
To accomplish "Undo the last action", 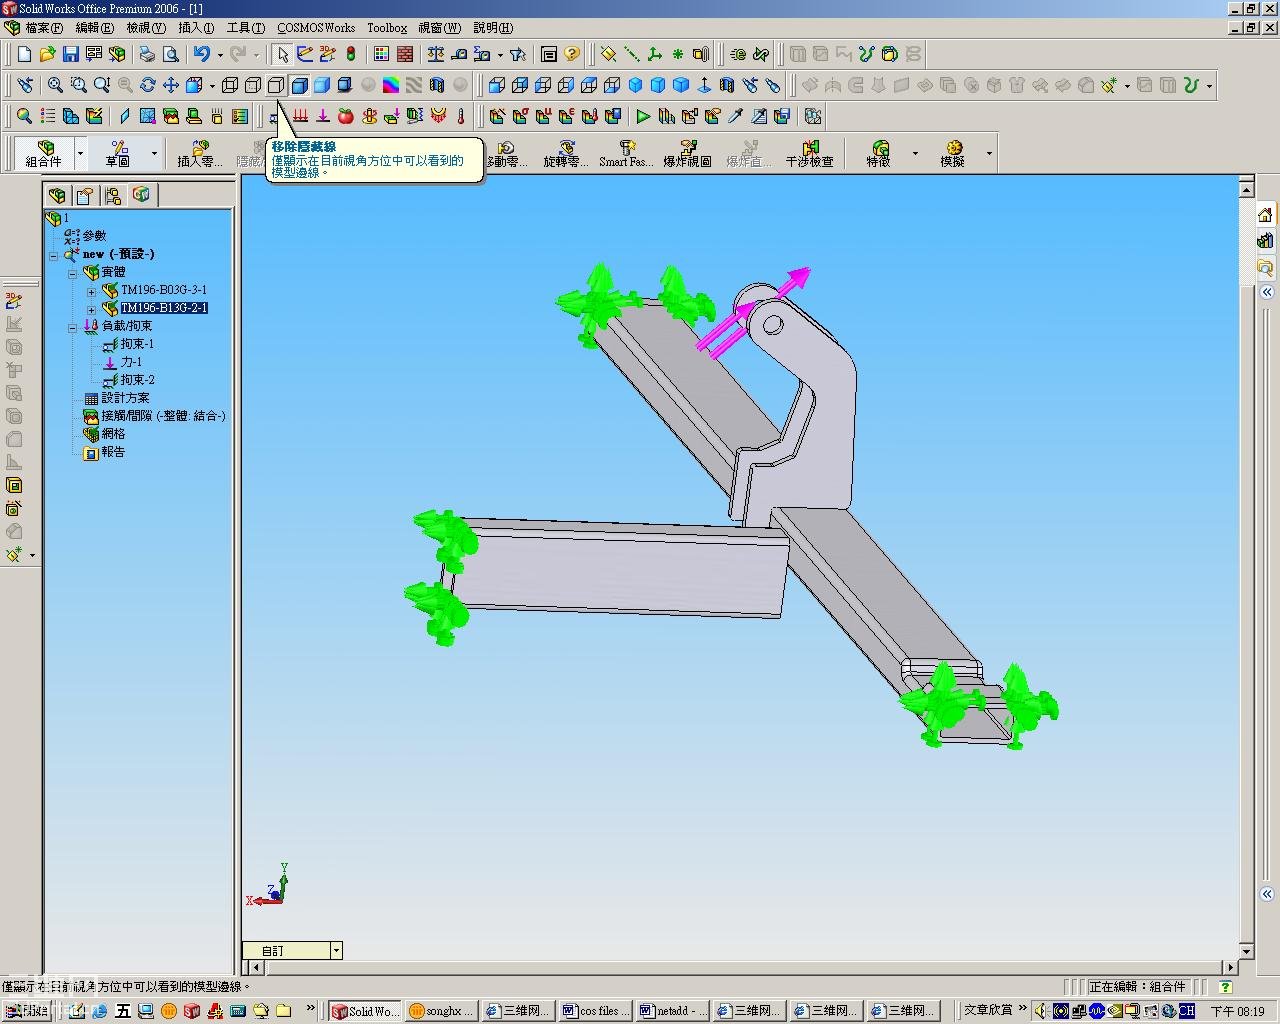I will click(202, 54).
